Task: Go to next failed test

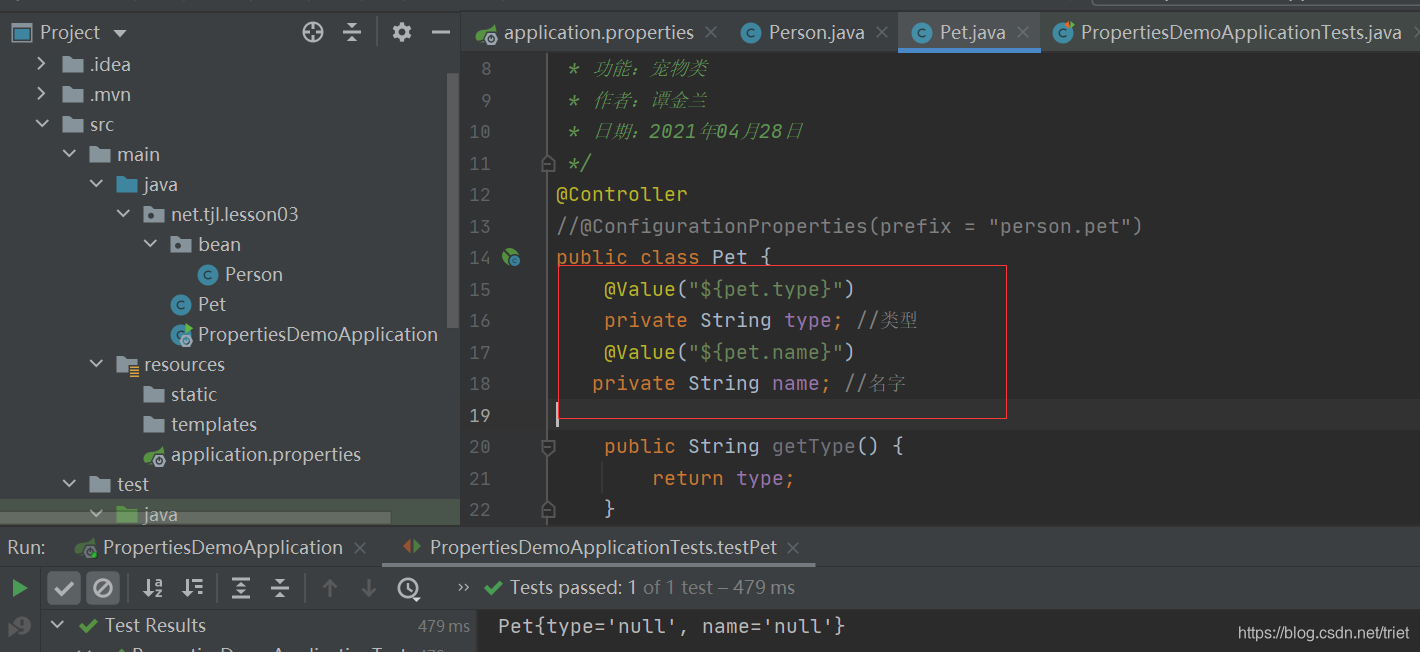Action: click(368, 588)
